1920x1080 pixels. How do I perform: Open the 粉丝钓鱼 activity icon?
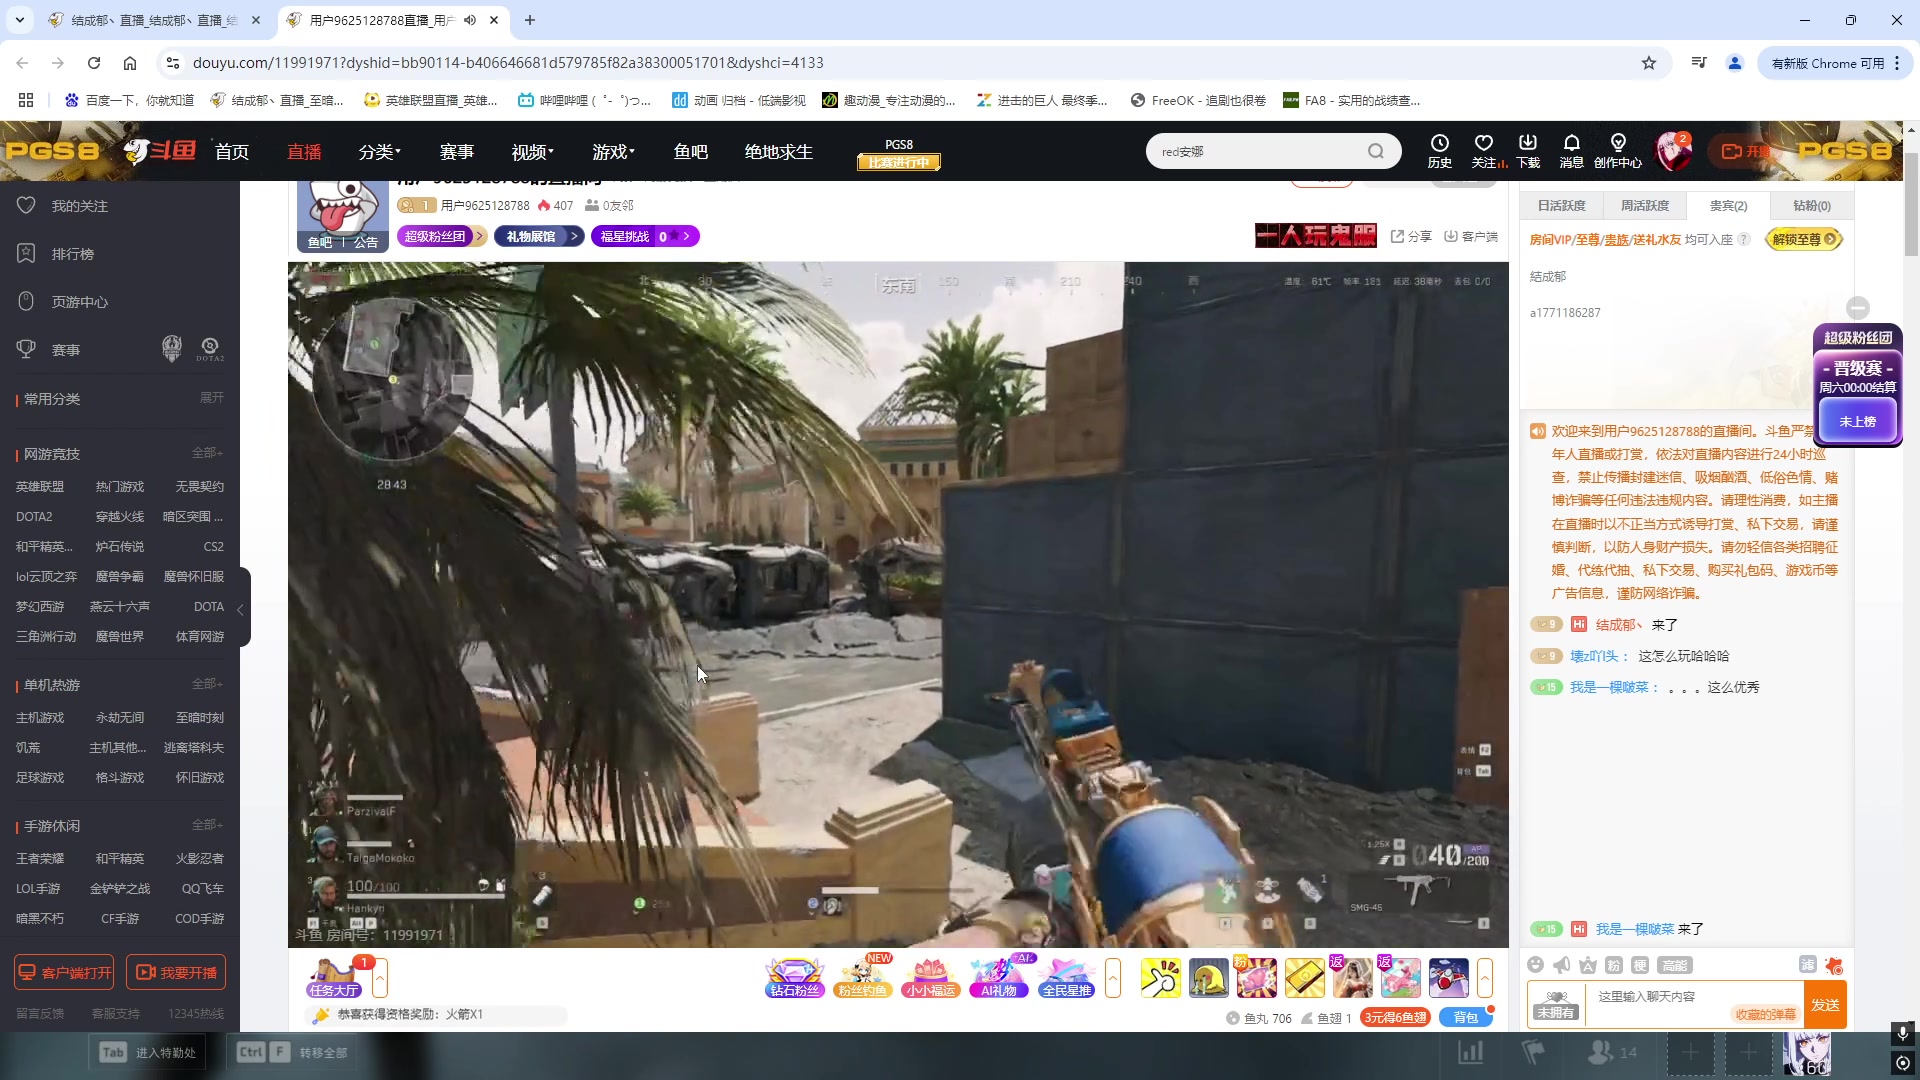(x=863, y=977)
